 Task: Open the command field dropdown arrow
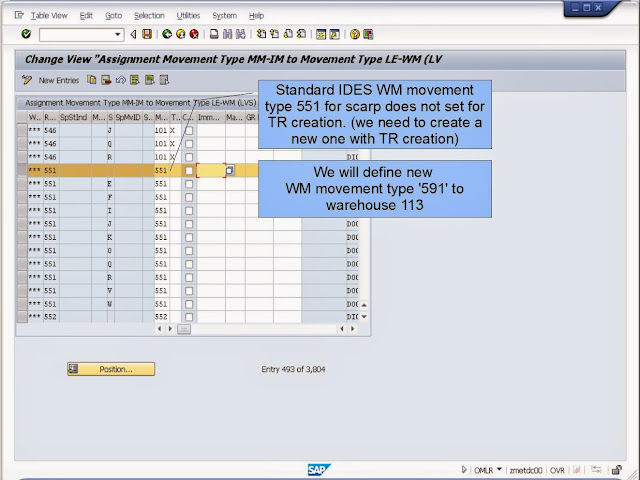coord(118,34)
